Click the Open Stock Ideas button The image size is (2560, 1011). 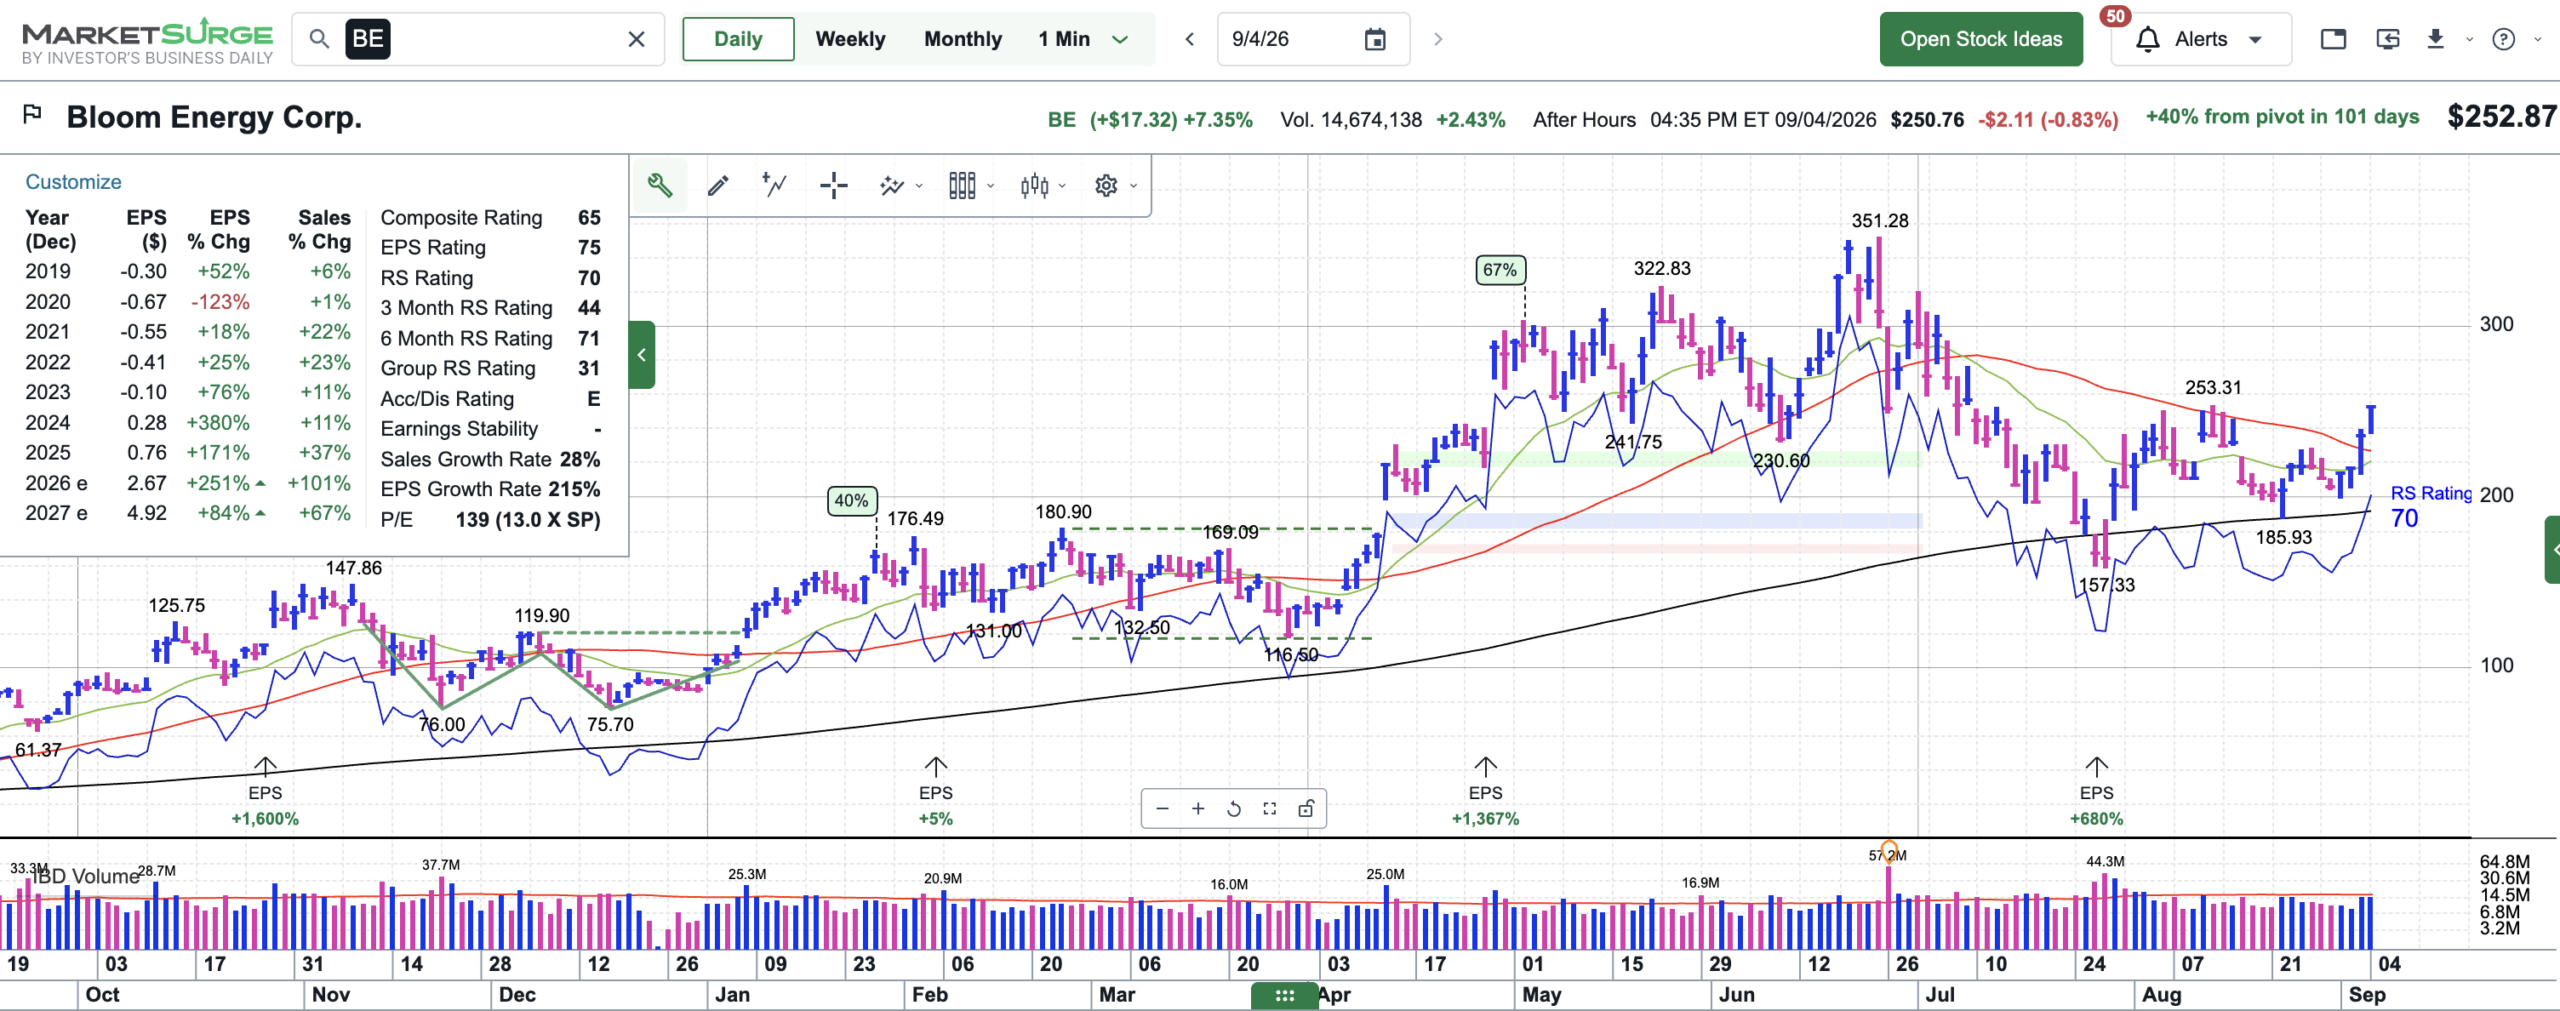pos(1981,39)
